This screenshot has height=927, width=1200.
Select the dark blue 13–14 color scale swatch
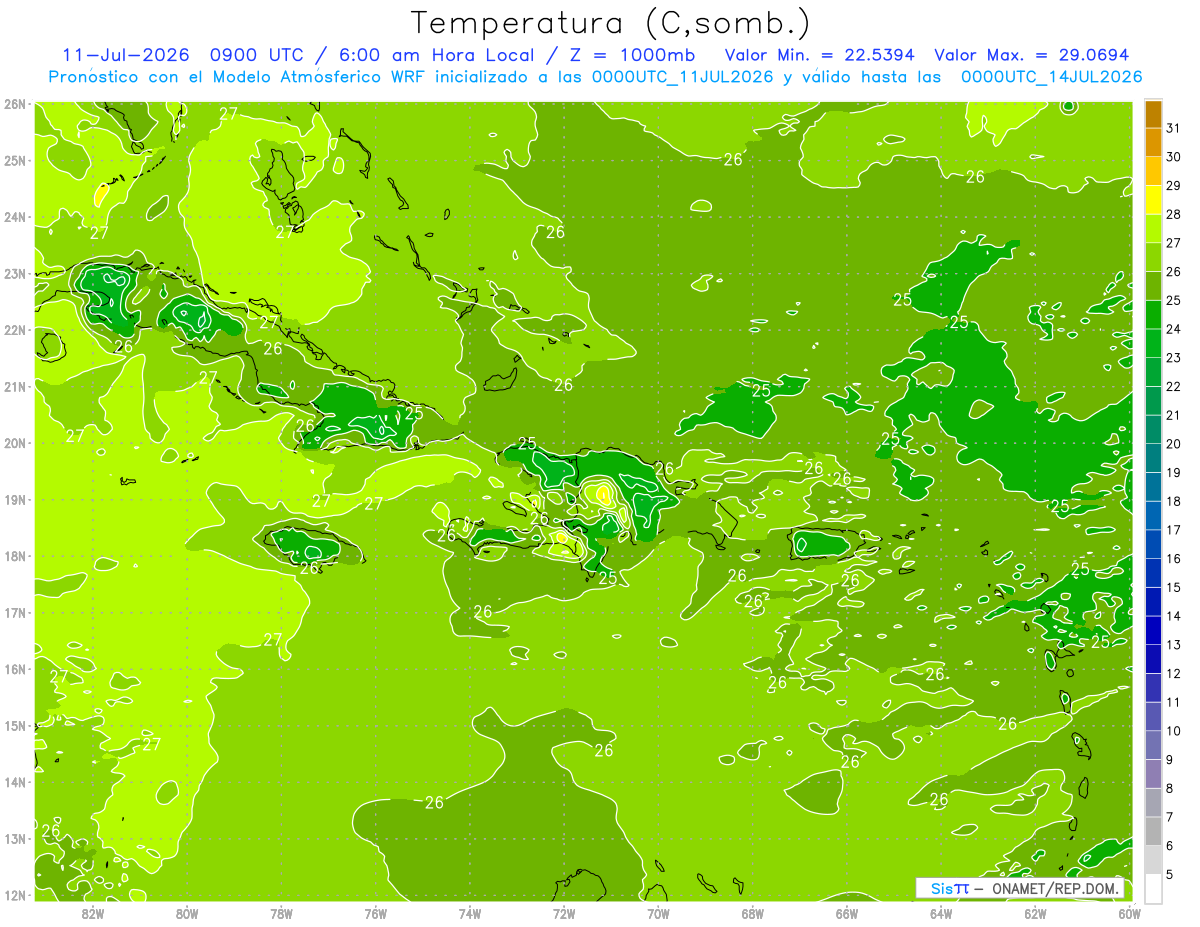[1153, 630]
